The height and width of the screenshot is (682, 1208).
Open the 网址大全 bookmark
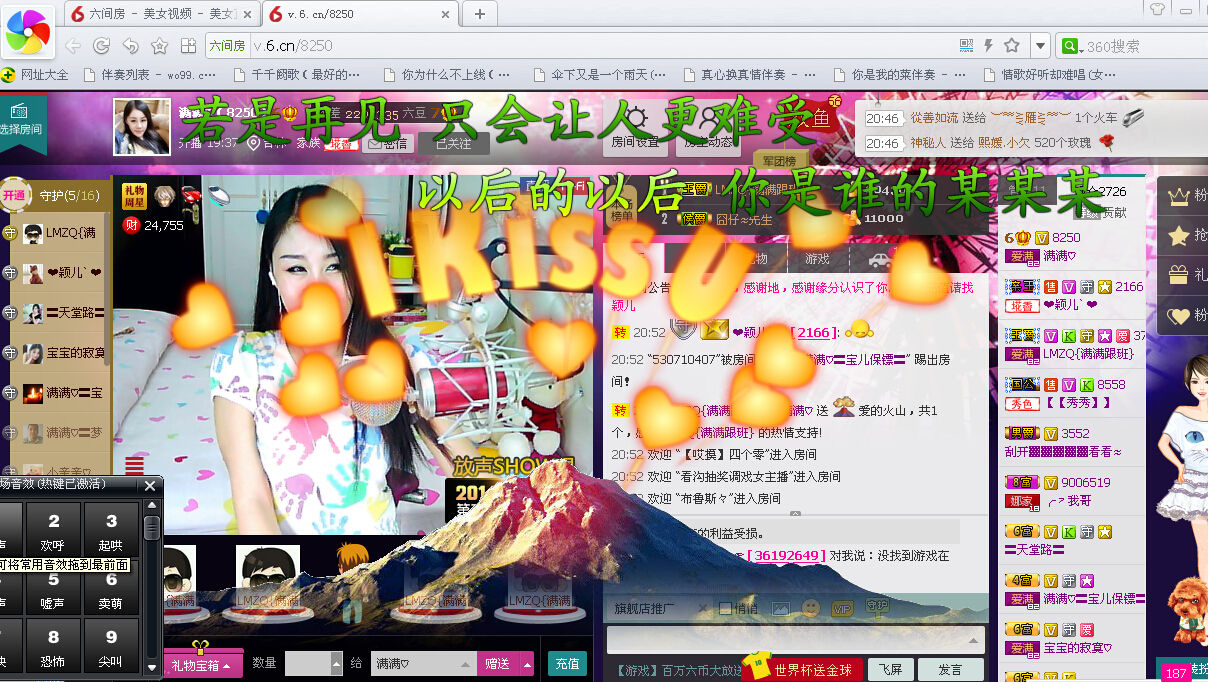36,75
